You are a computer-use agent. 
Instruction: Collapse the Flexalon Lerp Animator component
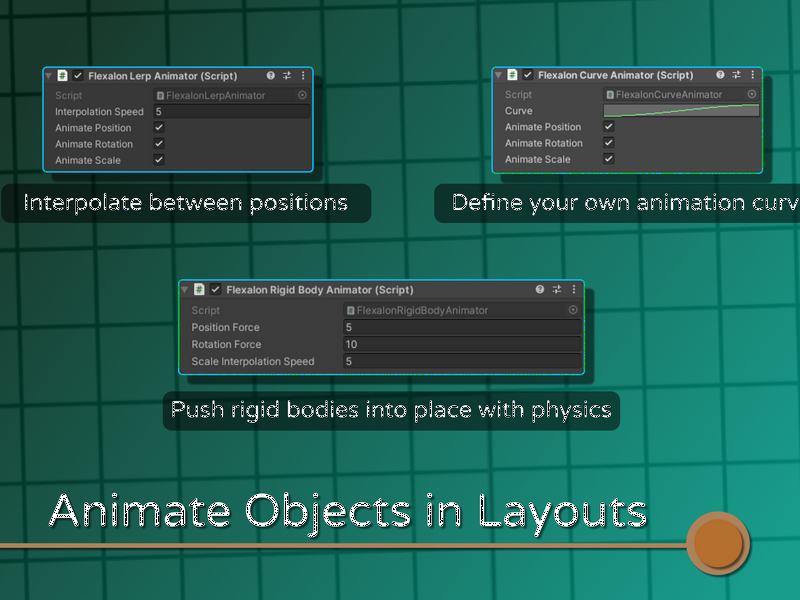[x=48, y=76]
